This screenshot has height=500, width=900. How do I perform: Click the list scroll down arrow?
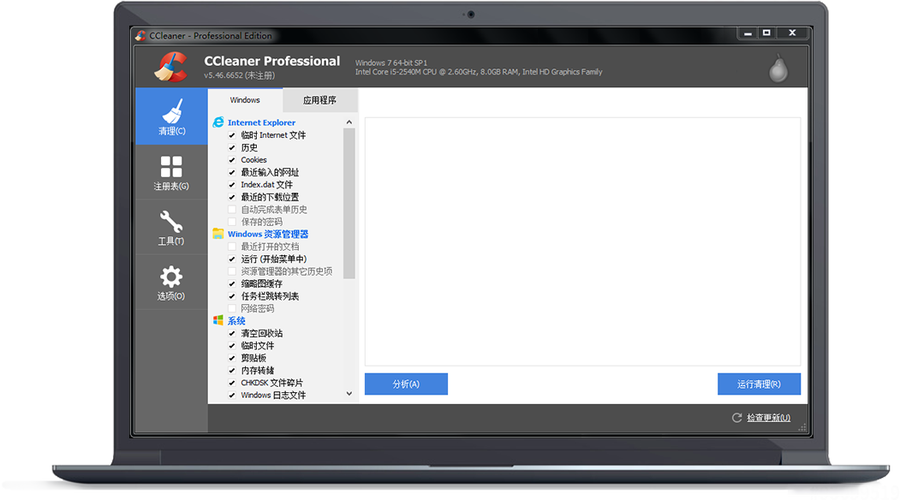coord(349,394)
